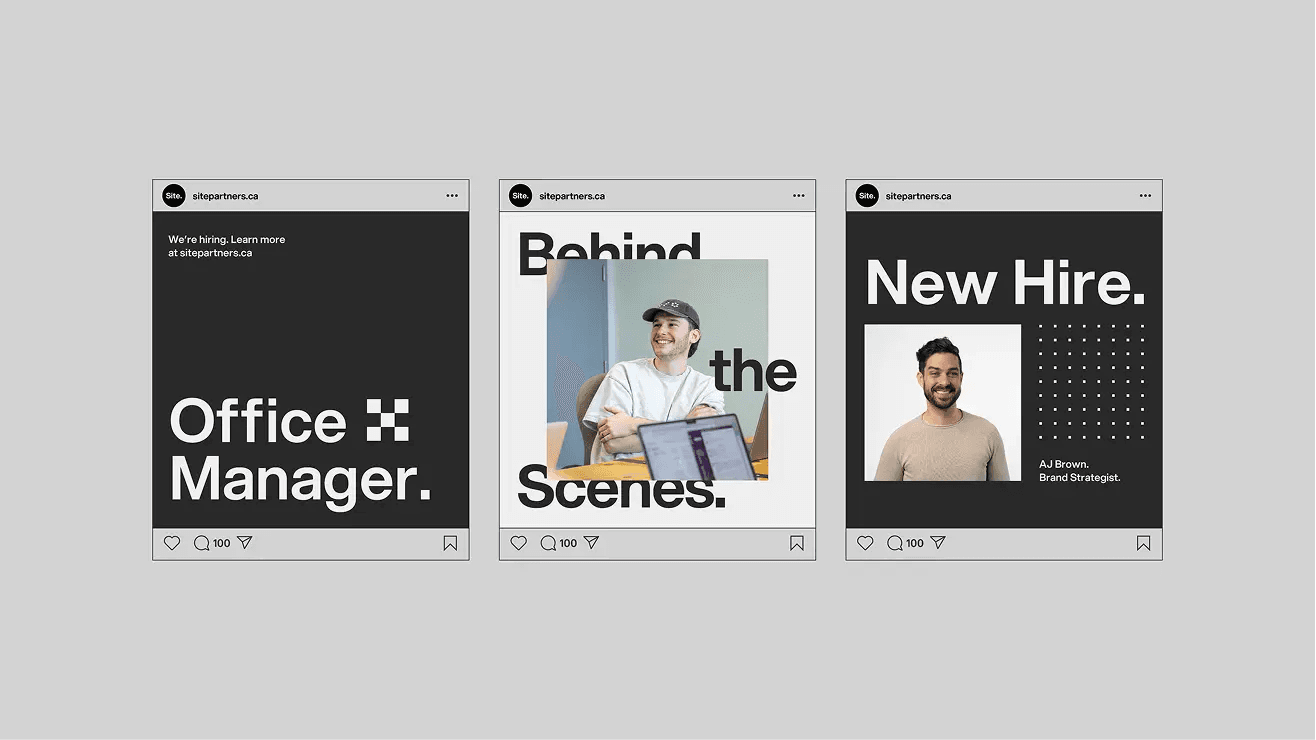Open comments on the Office Manager post
Screen dimensions: 1316x740
(201, 543)
